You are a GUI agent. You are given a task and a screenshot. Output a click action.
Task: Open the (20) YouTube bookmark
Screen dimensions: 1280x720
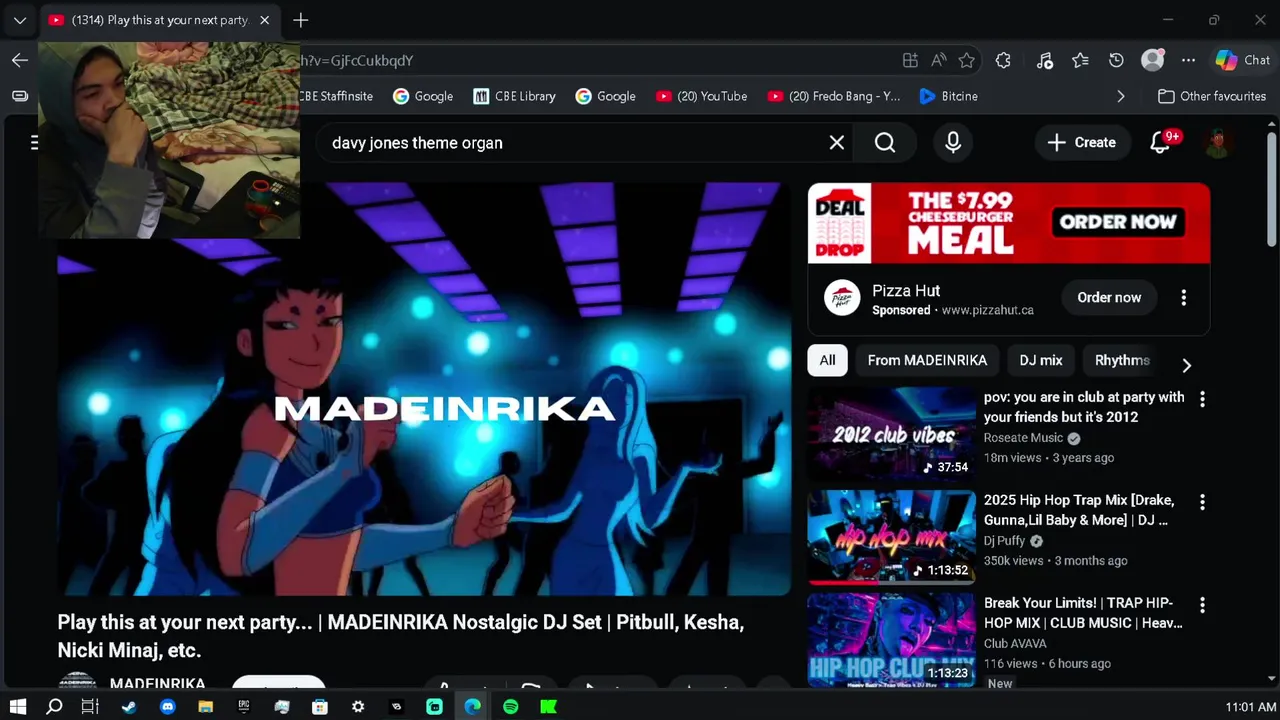pos(701,96)
